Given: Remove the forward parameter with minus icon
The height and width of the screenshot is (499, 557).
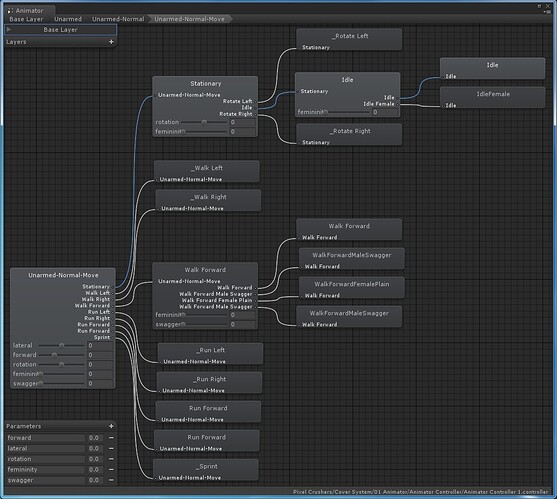Looking at the screenshot, I should coord(111,438).
